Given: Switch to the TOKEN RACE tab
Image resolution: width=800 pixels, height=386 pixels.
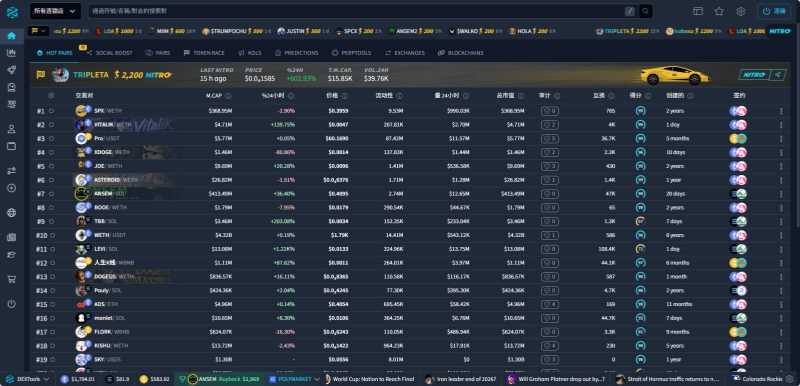Looking at the screenshot, I should coord(205,53).
